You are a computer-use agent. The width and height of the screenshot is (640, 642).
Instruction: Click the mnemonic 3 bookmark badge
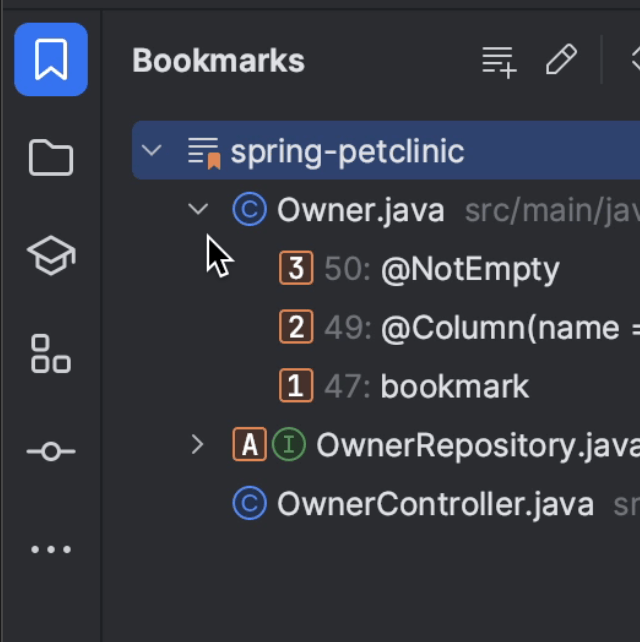click(x=296, y=268)
